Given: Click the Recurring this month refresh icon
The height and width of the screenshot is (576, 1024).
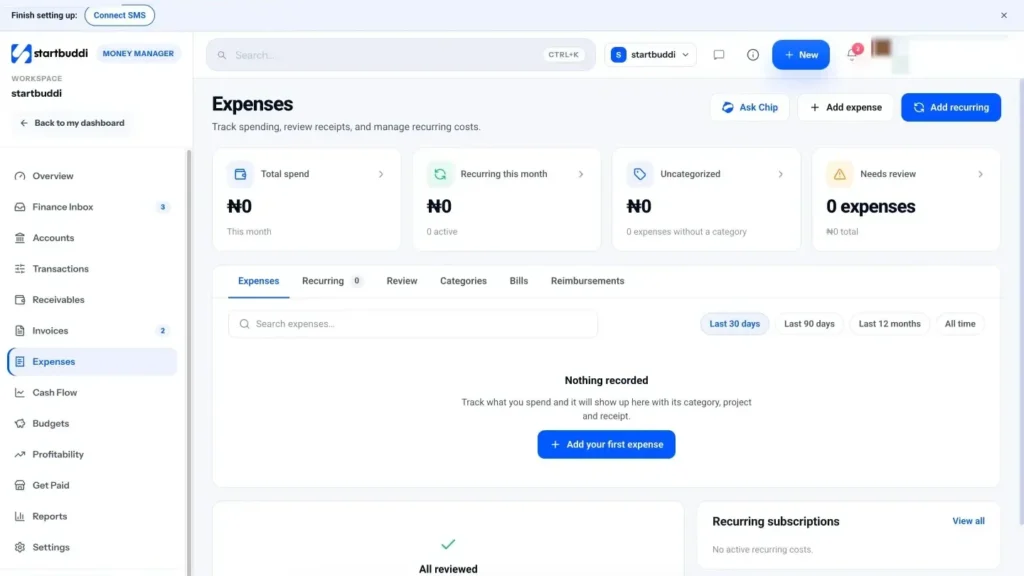Looking at the screenshot, I should click(x=440, y=174).
